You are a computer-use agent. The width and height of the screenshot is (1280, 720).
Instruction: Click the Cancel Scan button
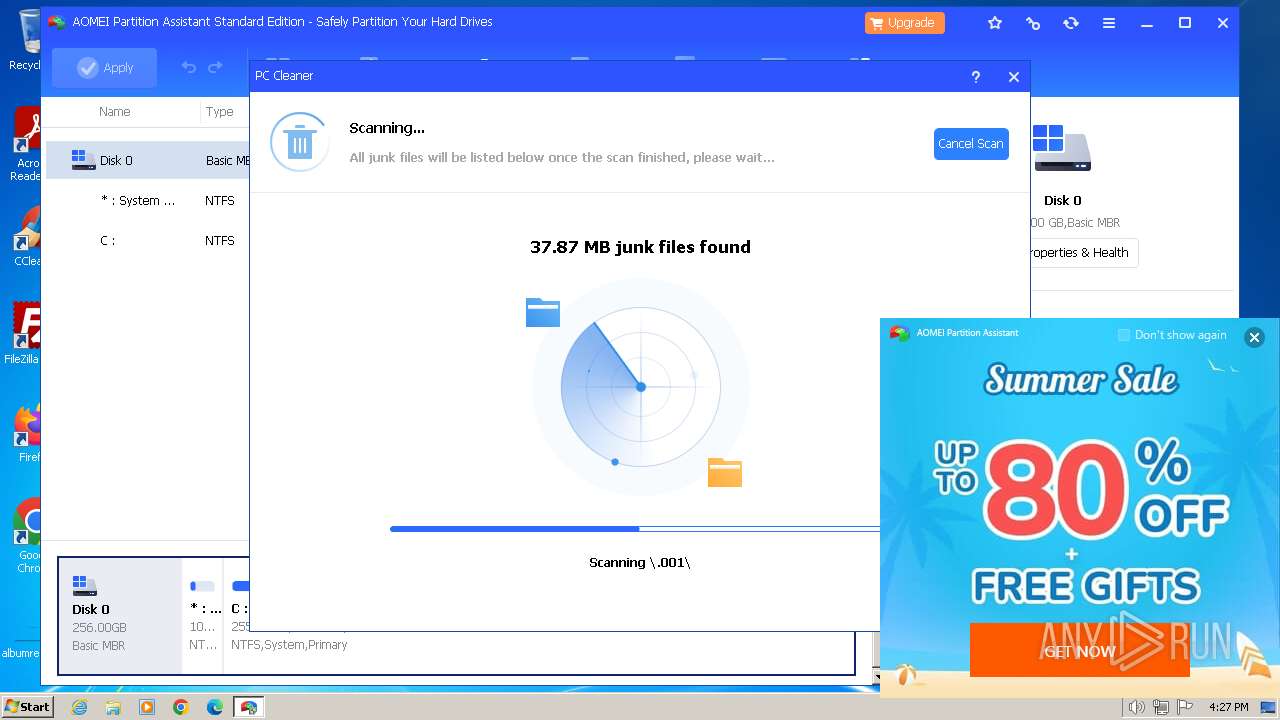pos(971,144)
